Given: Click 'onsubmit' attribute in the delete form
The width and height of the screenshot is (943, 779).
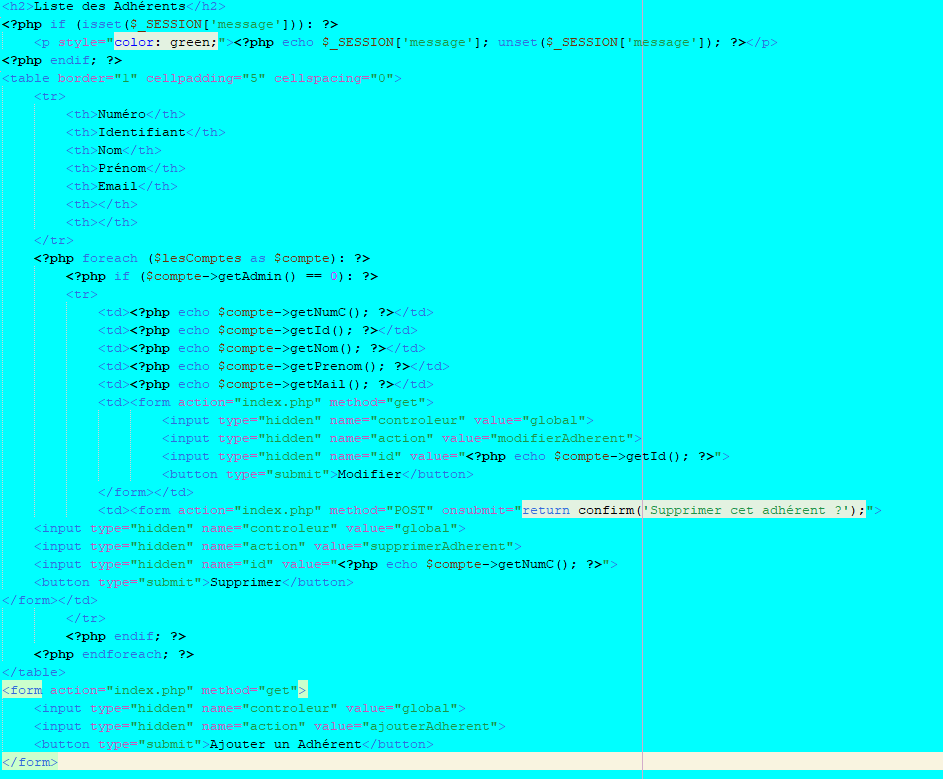Looking at the screenshot, I should click(473, 511).
